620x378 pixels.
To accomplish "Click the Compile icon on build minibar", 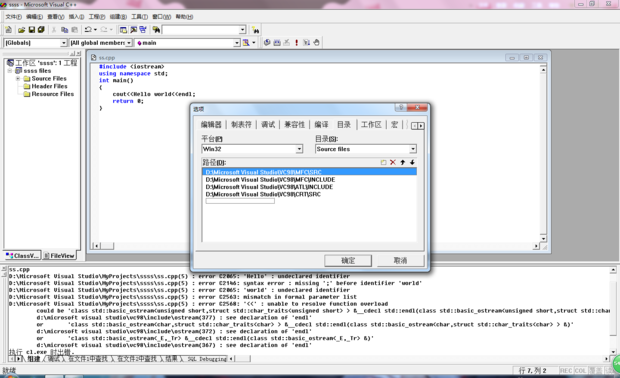I will click(267, 43).
